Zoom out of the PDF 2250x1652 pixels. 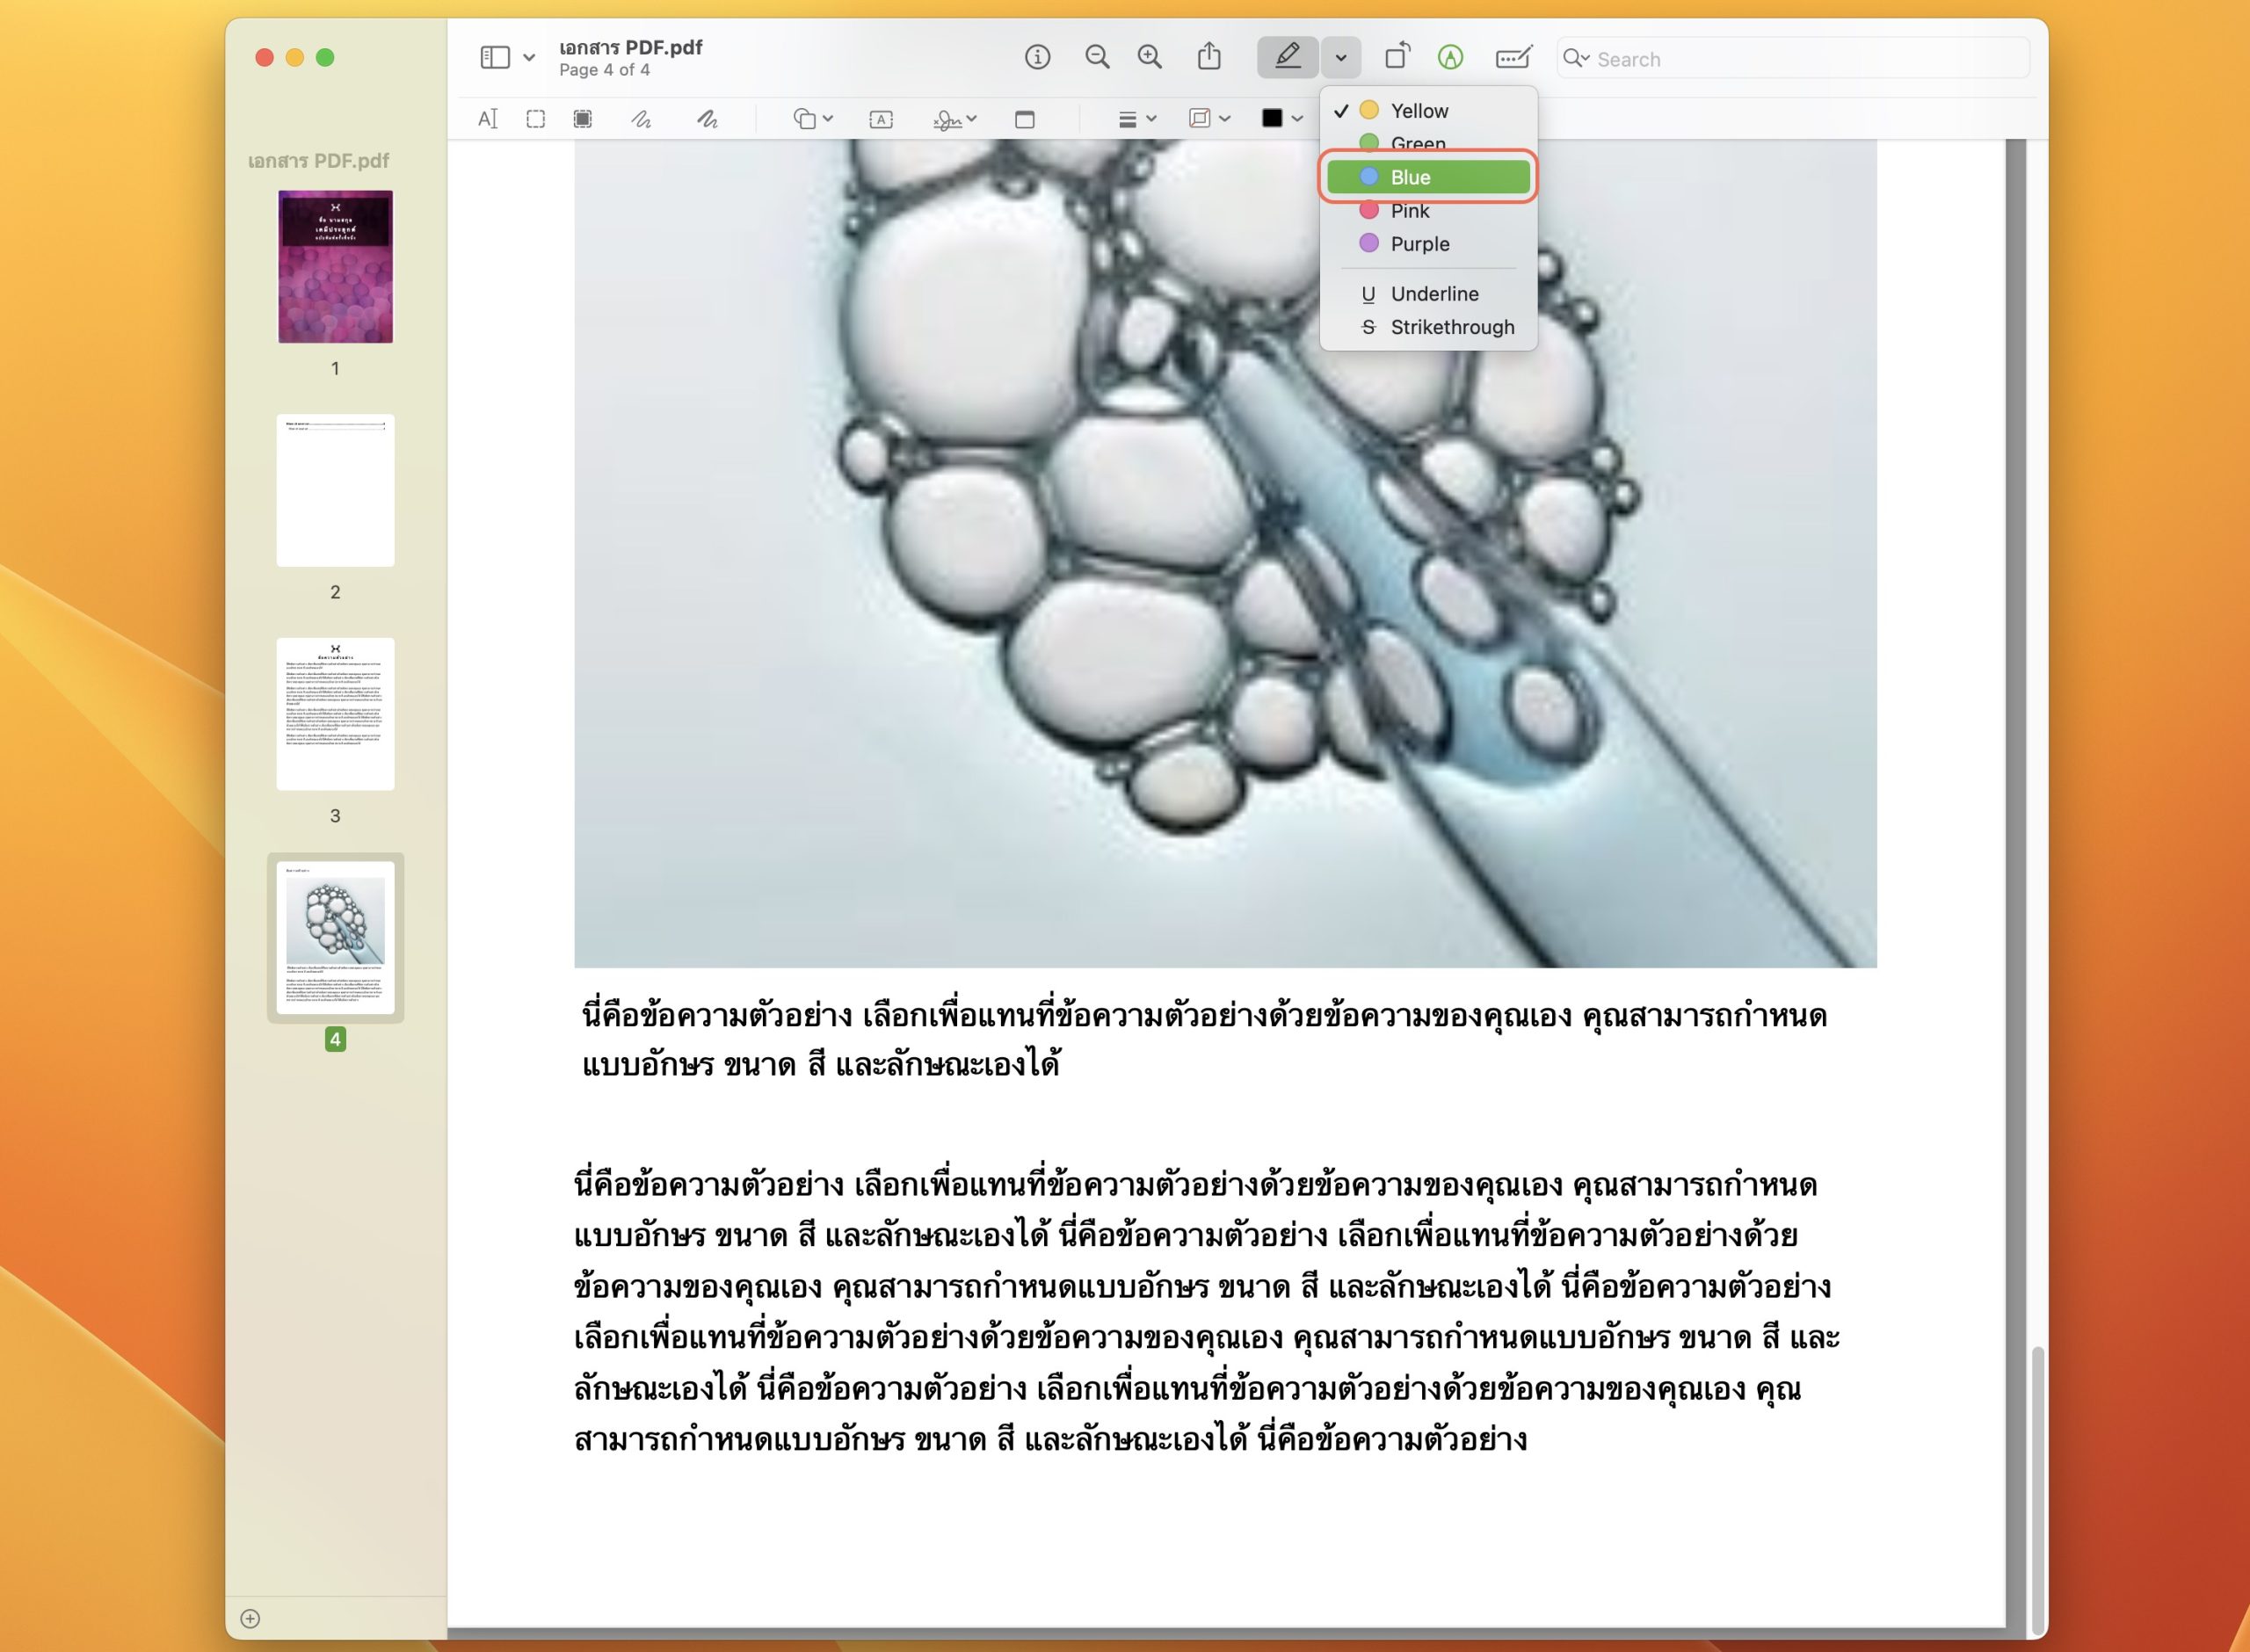[1097, 57]
